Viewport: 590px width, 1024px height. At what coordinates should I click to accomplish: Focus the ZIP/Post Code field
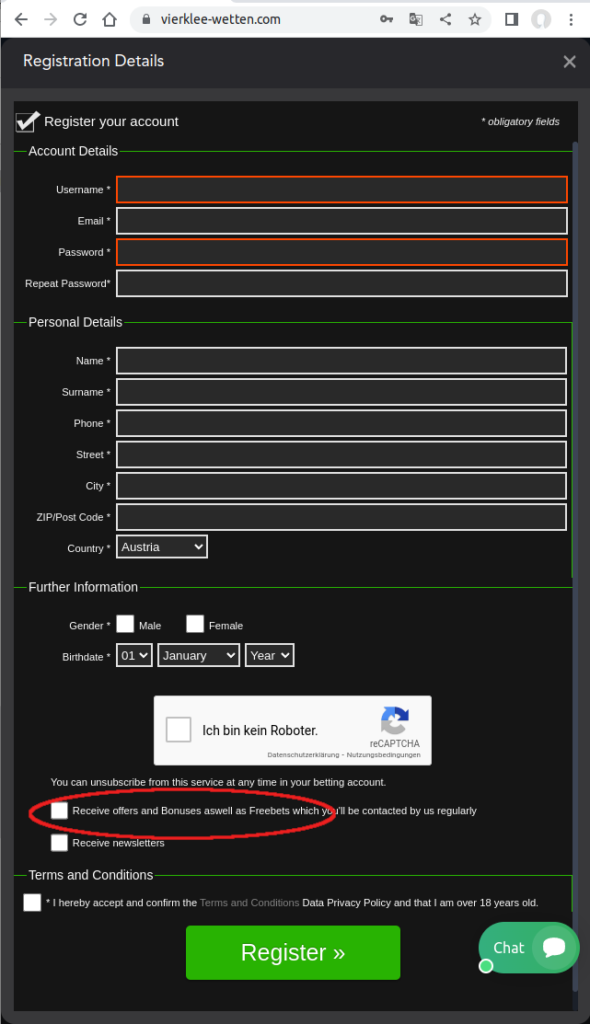[x=342, y=517]
